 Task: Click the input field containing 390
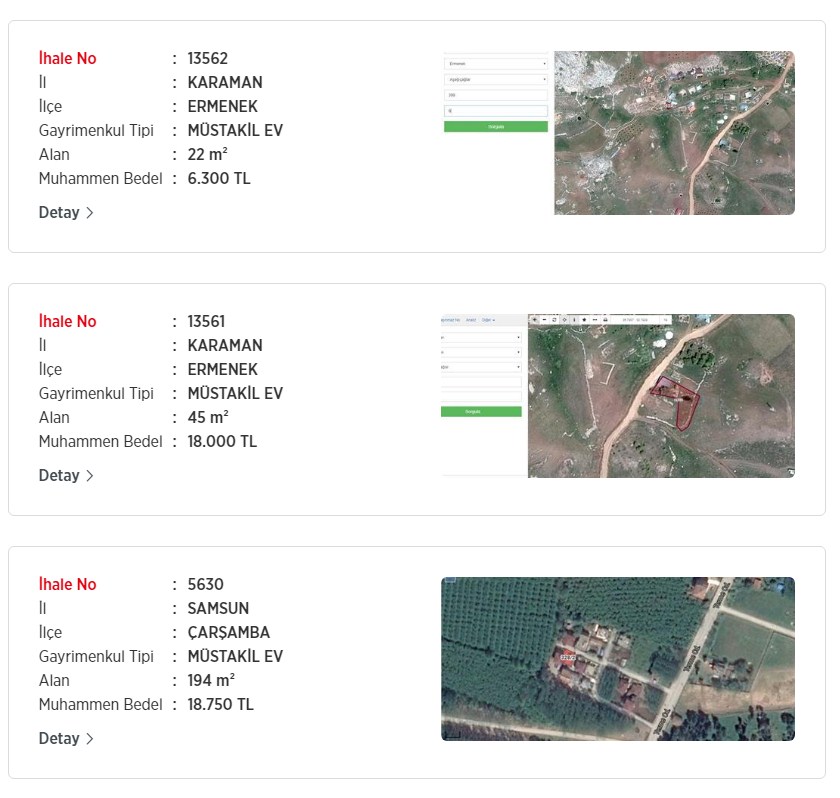tap(496, 95)
